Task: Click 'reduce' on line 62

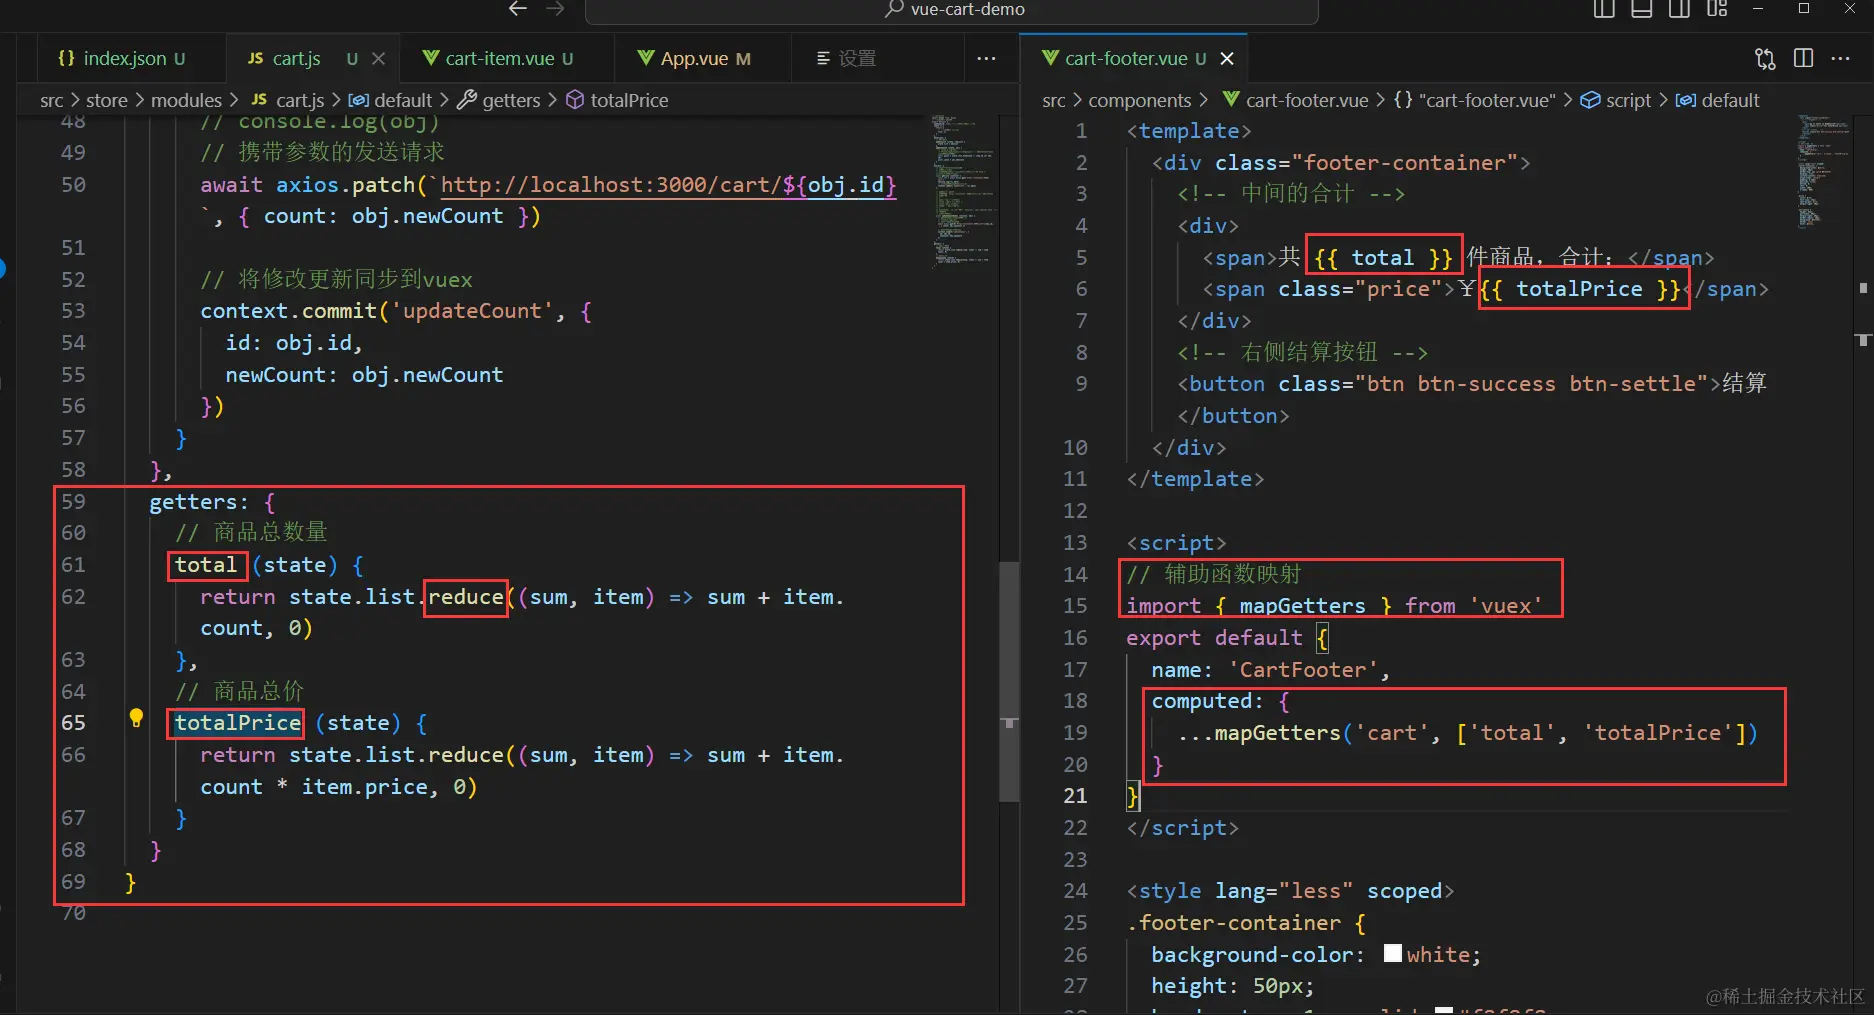Action: coord(466,597)
